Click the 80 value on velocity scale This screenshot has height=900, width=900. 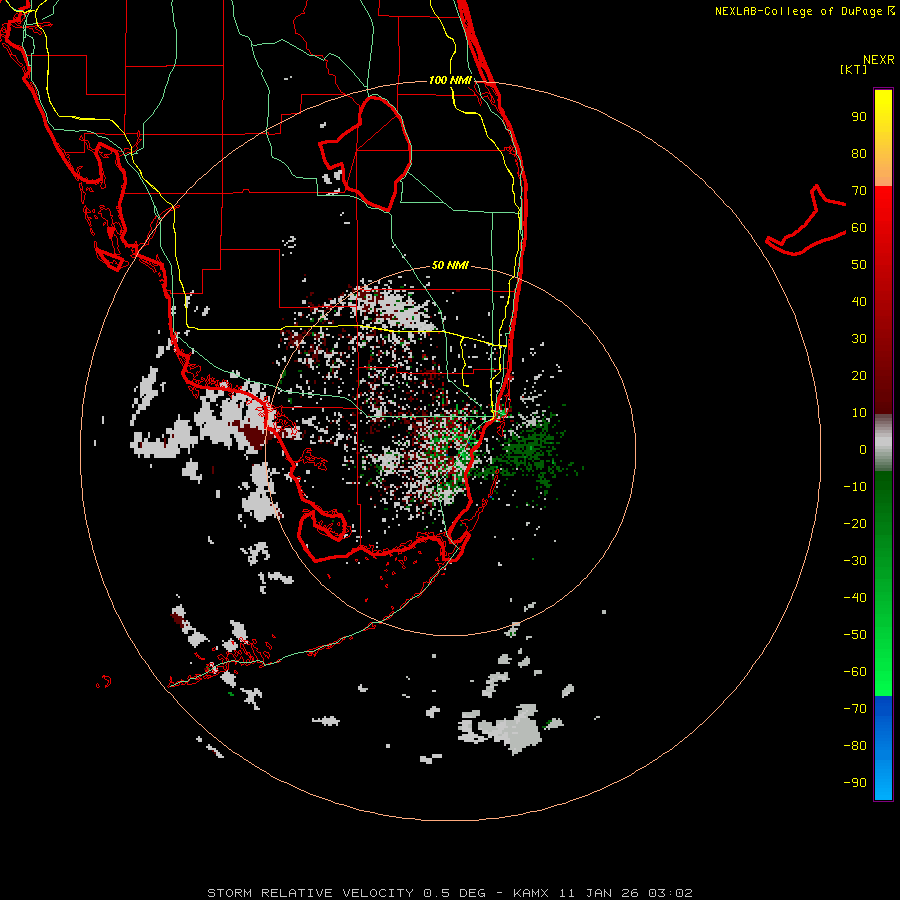click(x=859, y=154)
